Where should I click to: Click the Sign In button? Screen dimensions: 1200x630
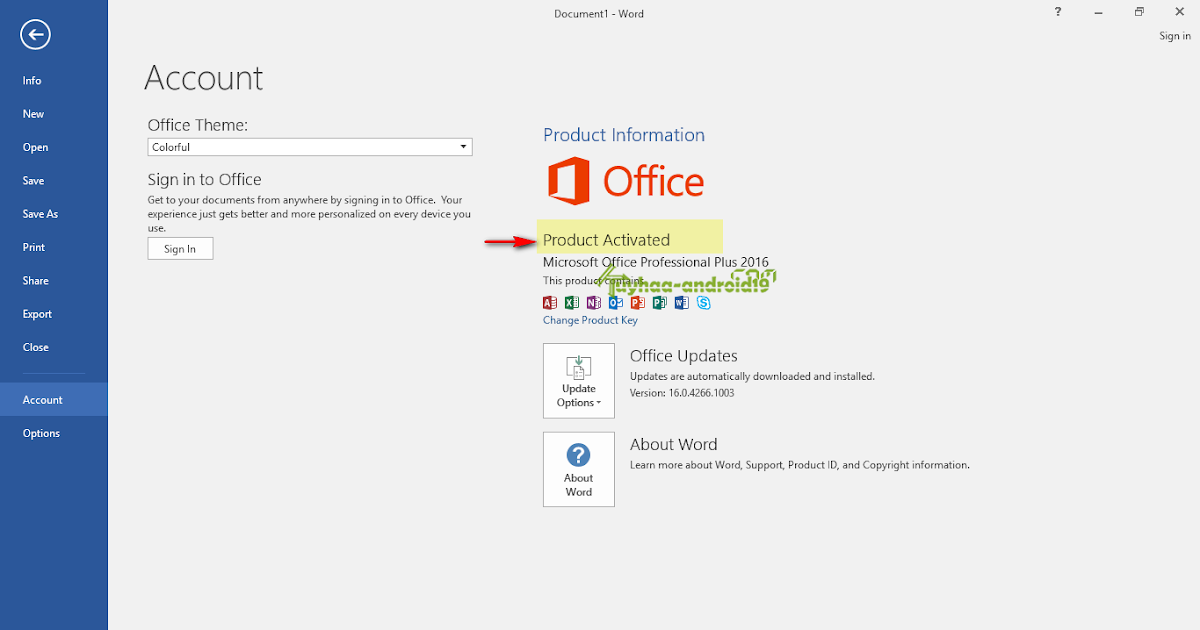pos(180,248)
